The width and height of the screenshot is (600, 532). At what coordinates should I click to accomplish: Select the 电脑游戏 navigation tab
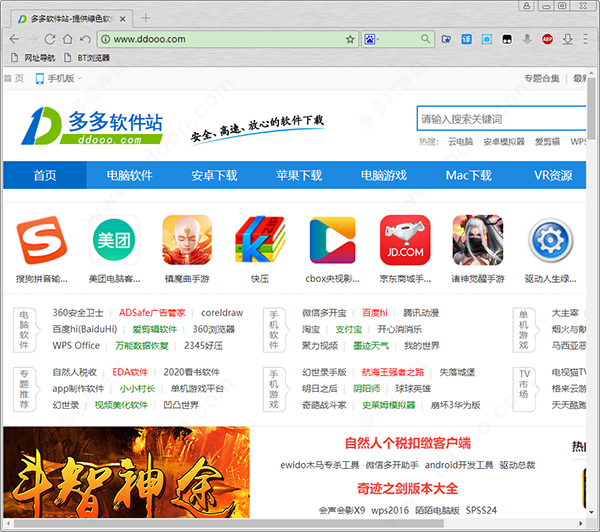pyautogui.click(x=384, y=175)
